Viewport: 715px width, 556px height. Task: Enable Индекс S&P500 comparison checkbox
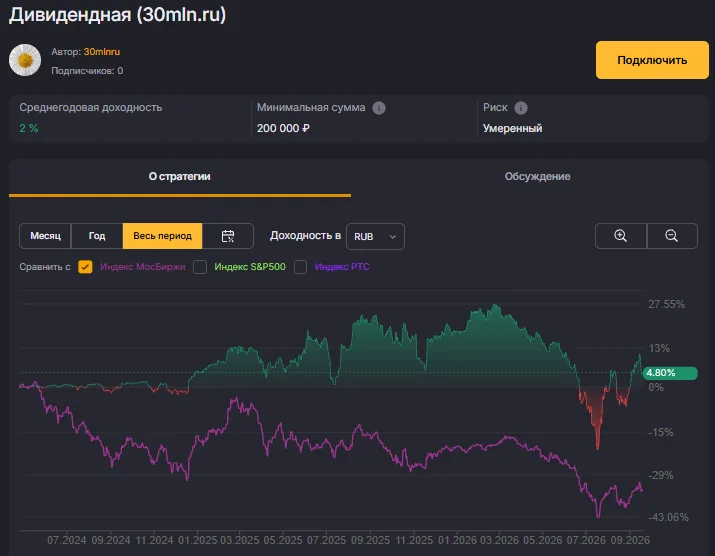[x=200, y=267]
